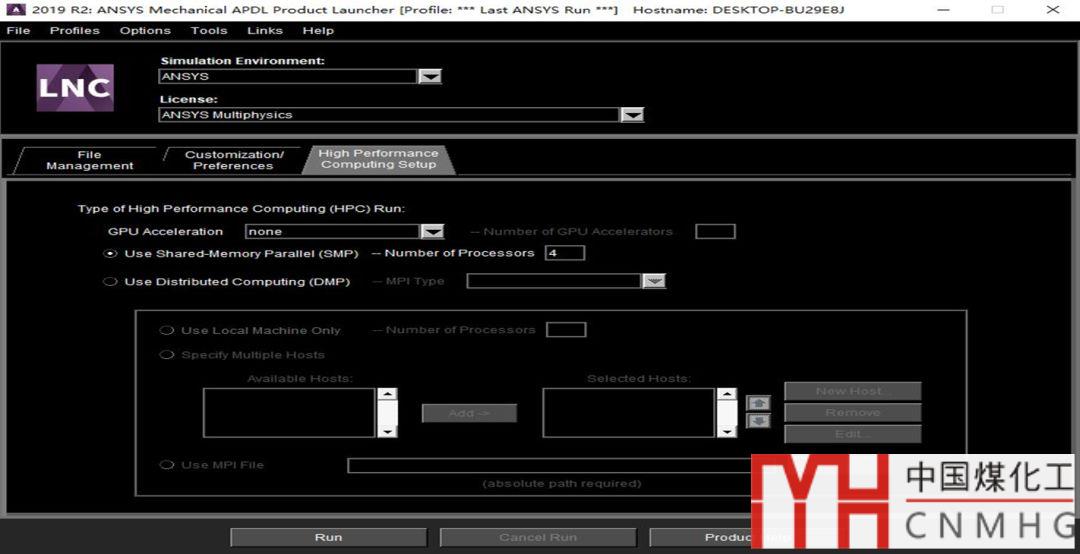
Task: Click Selected Hosts scroll up arrow
Action: tap(727, 394)
